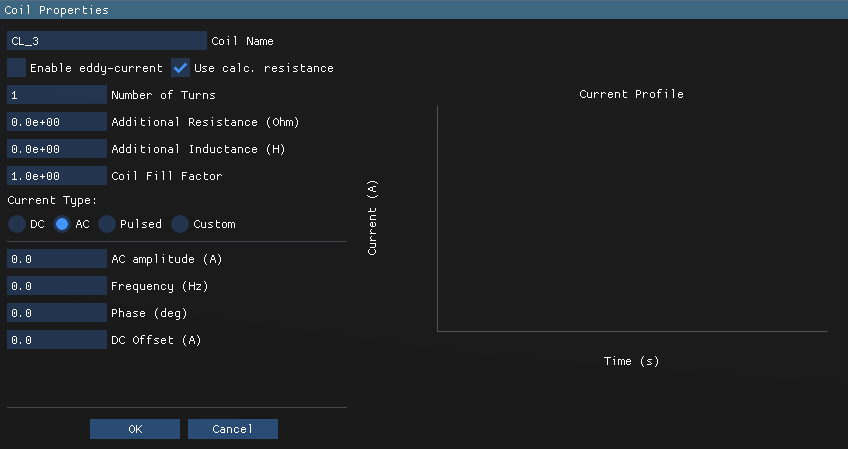Click inside the Current Profile plot area

click(632, 218)
